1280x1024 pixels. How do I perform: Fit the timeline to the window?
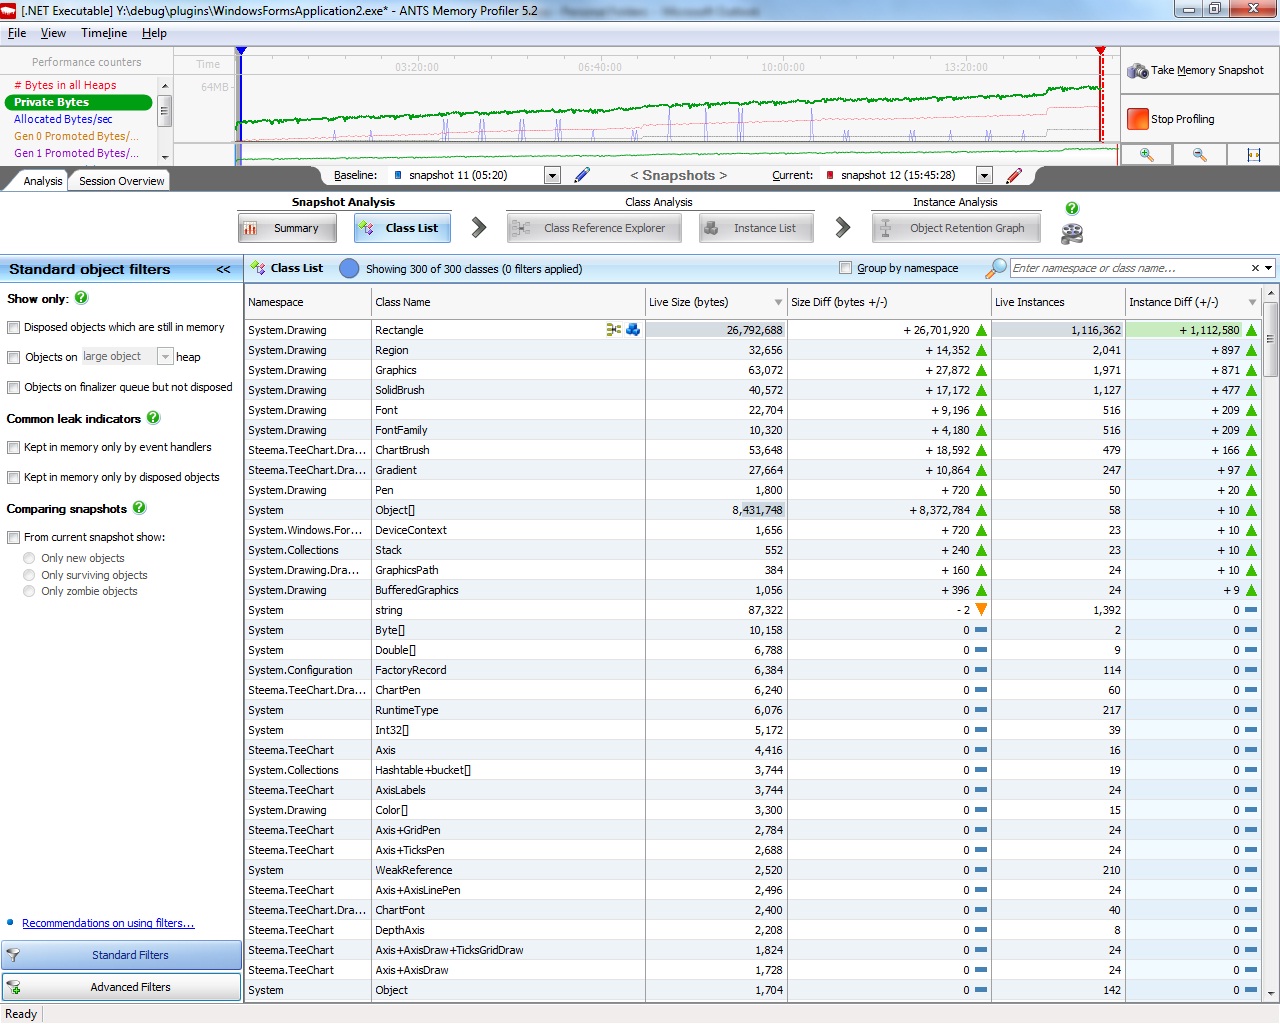point(1253,155)
